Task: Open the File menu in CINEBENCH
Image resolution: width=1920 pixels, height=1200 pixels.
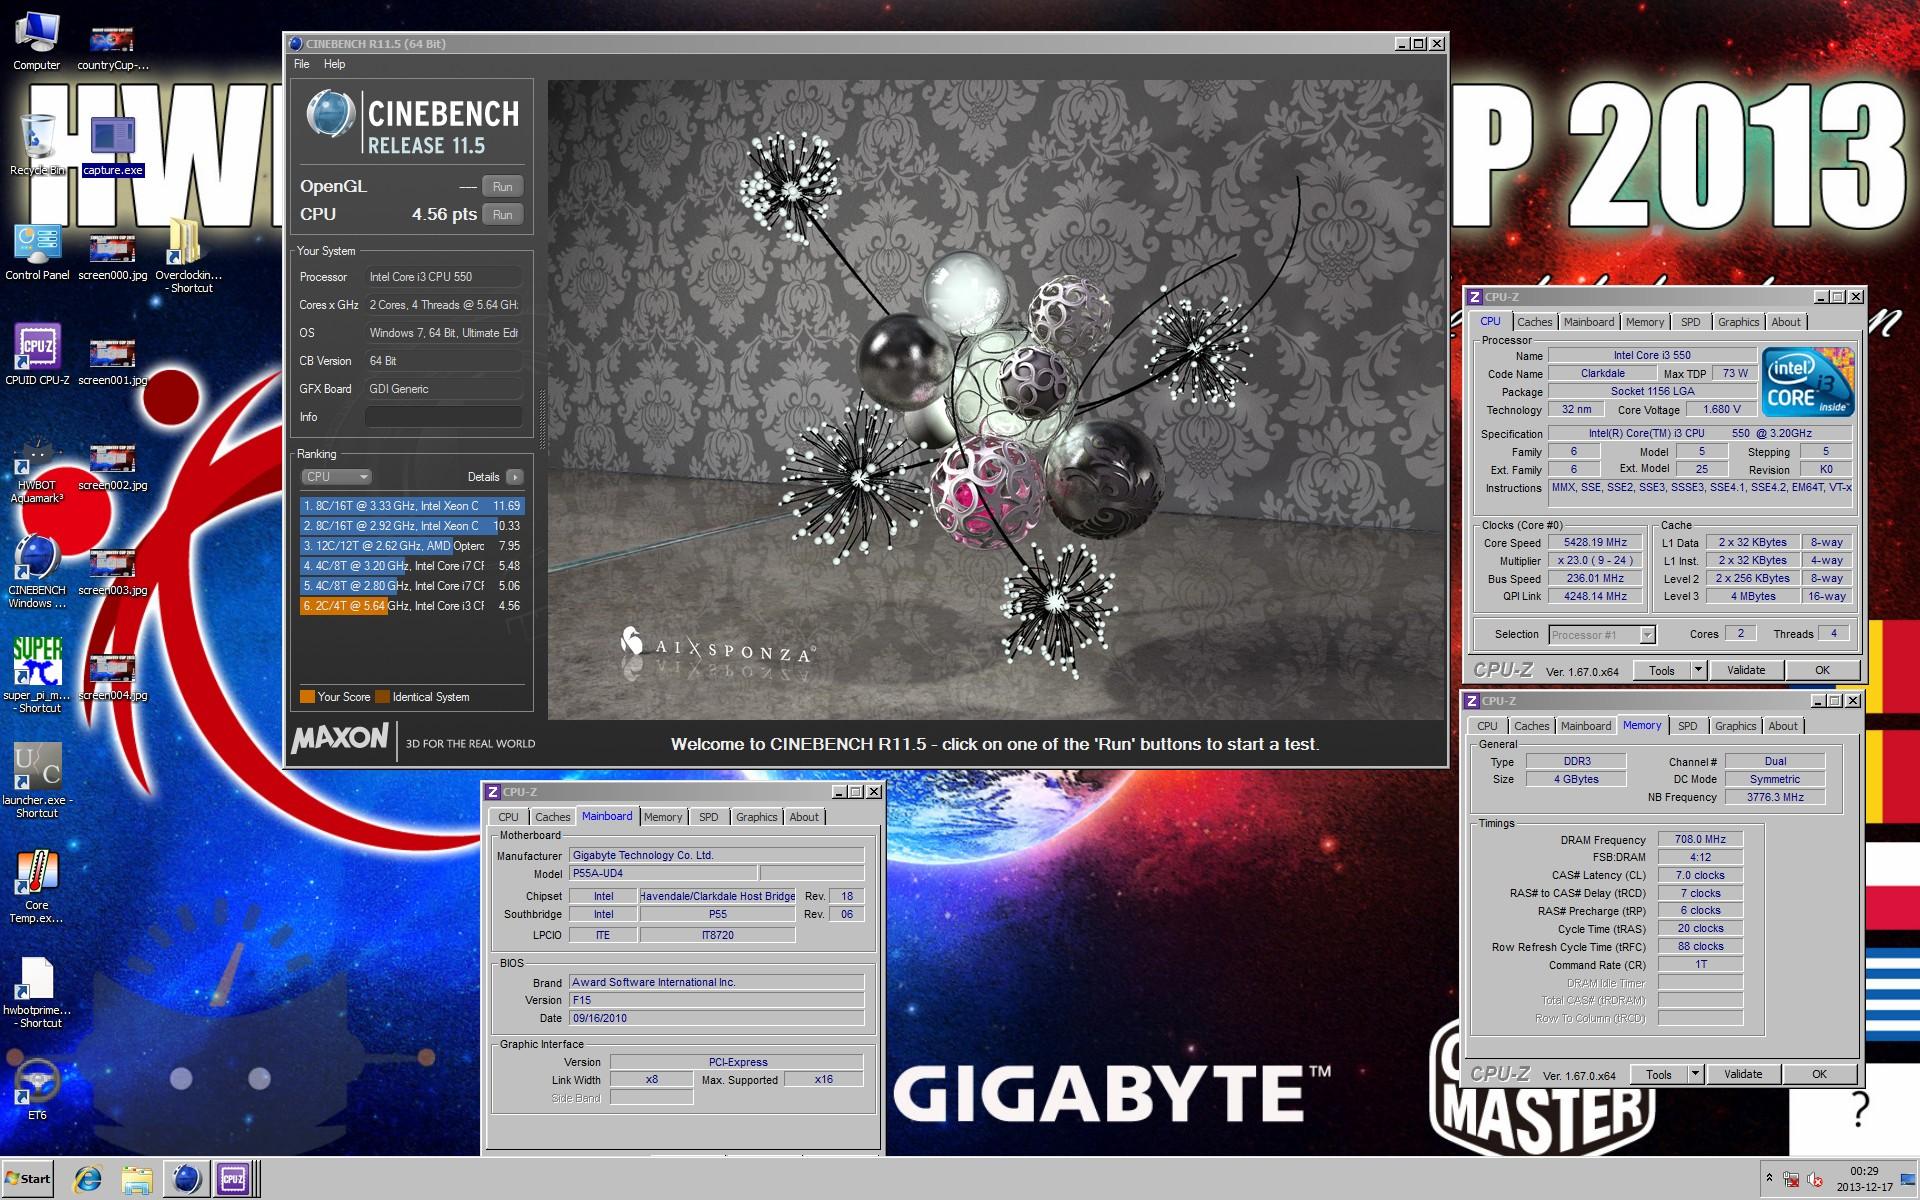Action: [302, 64]
